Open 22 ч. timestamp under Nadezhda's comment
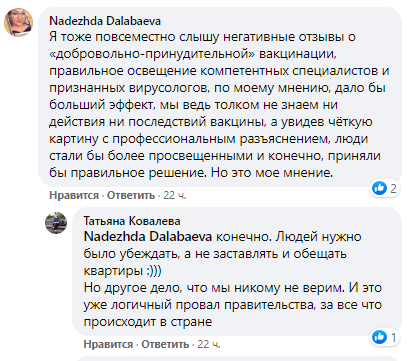This screenshot has width=419, height=361. click(x=175, y=195)
